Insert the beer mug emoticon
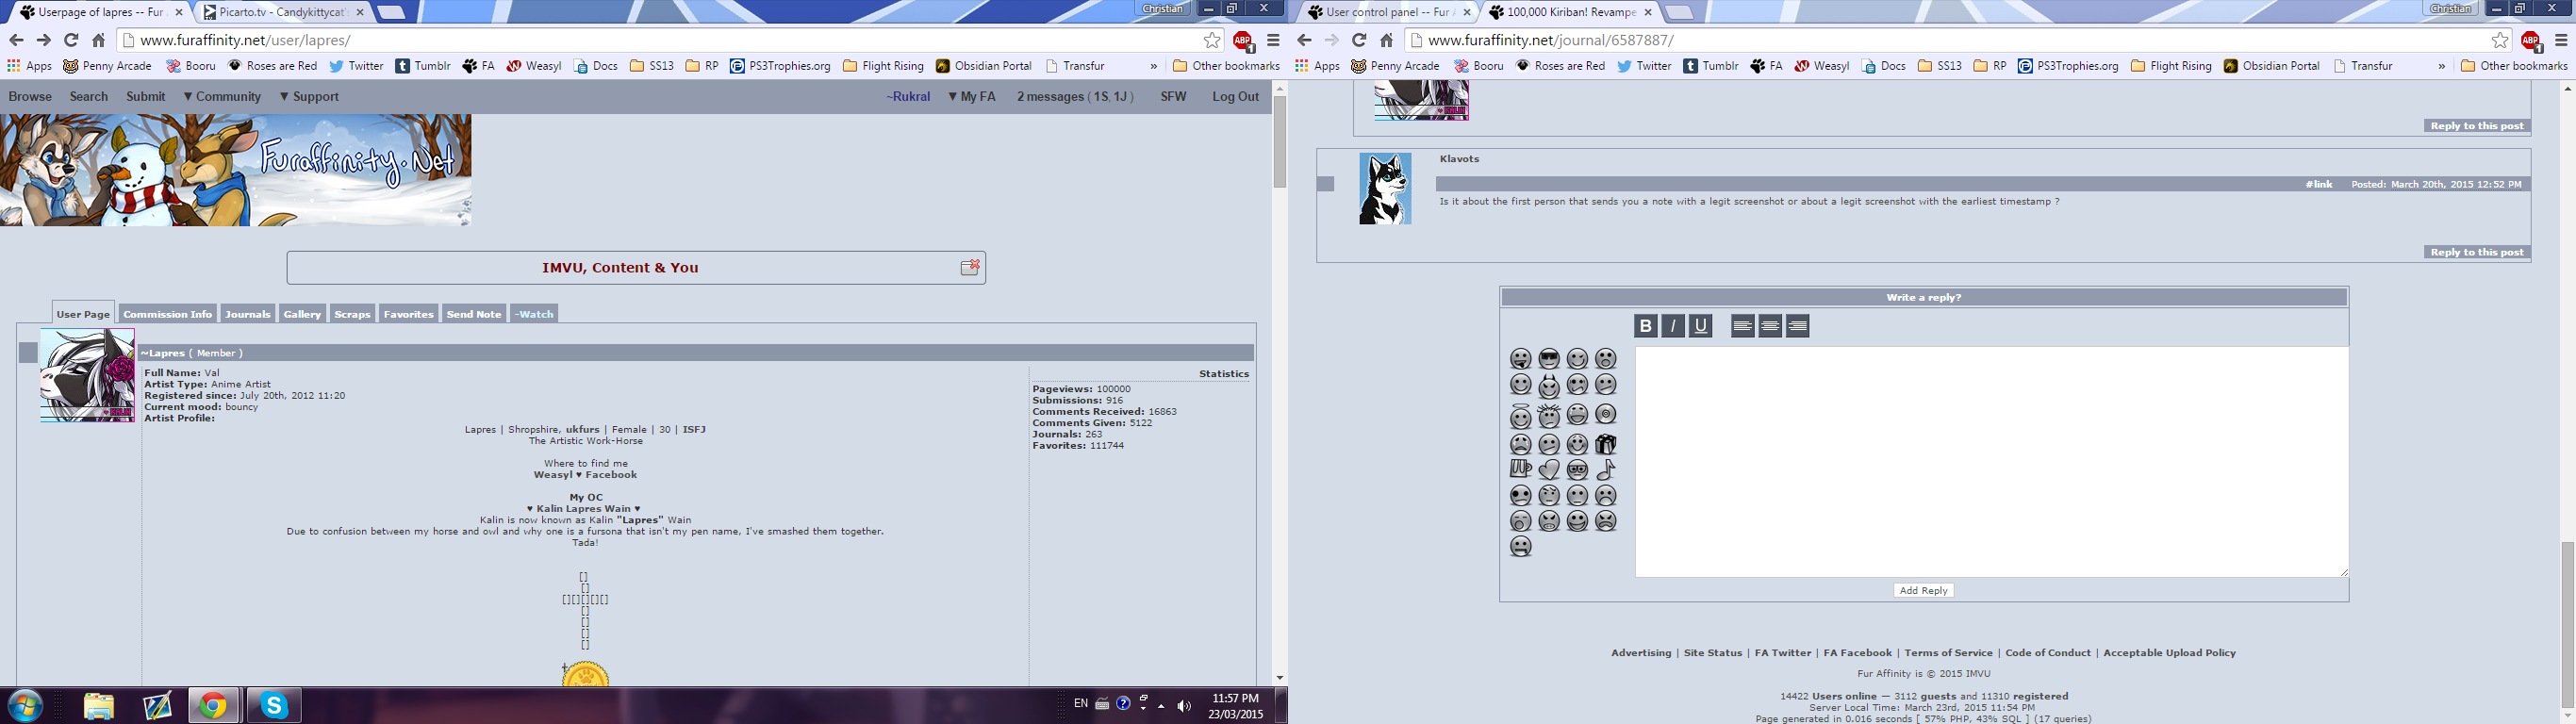Image resolution: width=2576 pixels, height=724 pixels. (x=1521, y=469)
